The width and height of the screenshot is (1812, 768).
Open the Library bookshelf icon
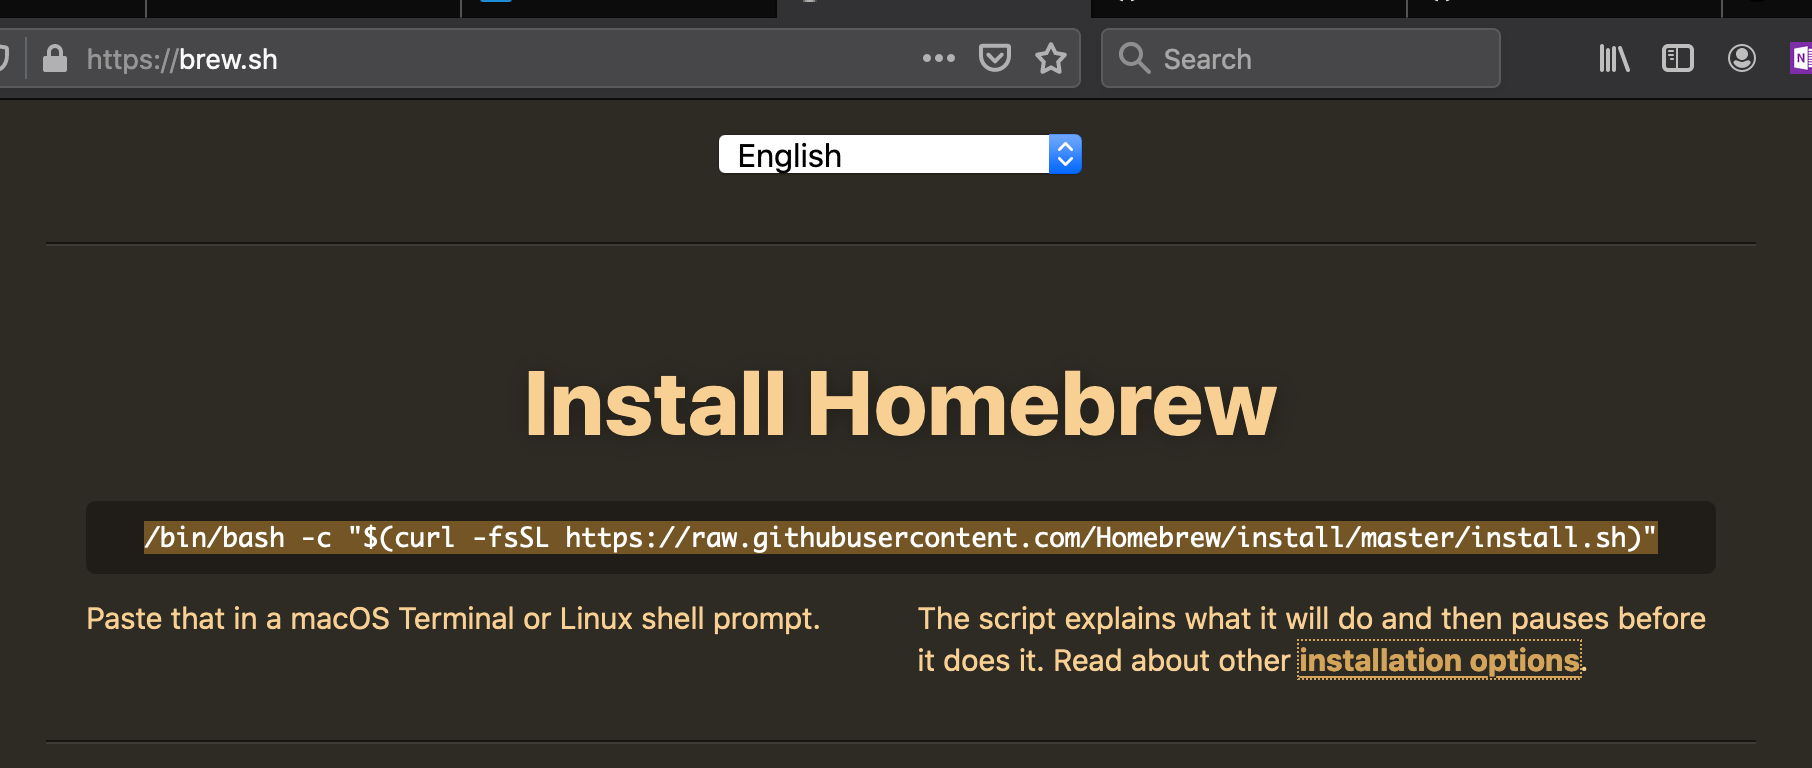(1614, 59)
